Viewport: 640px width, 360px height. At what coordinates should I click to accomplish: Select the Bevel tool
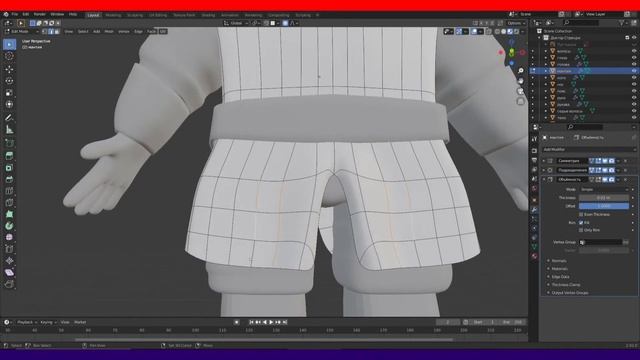click(x=9, y=179)
